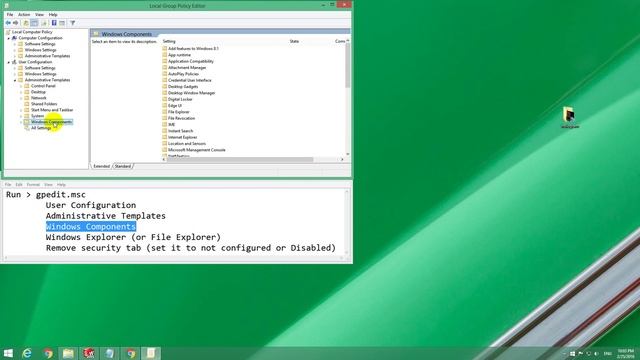Expand the Windows Components tree node

click(21, 122)
